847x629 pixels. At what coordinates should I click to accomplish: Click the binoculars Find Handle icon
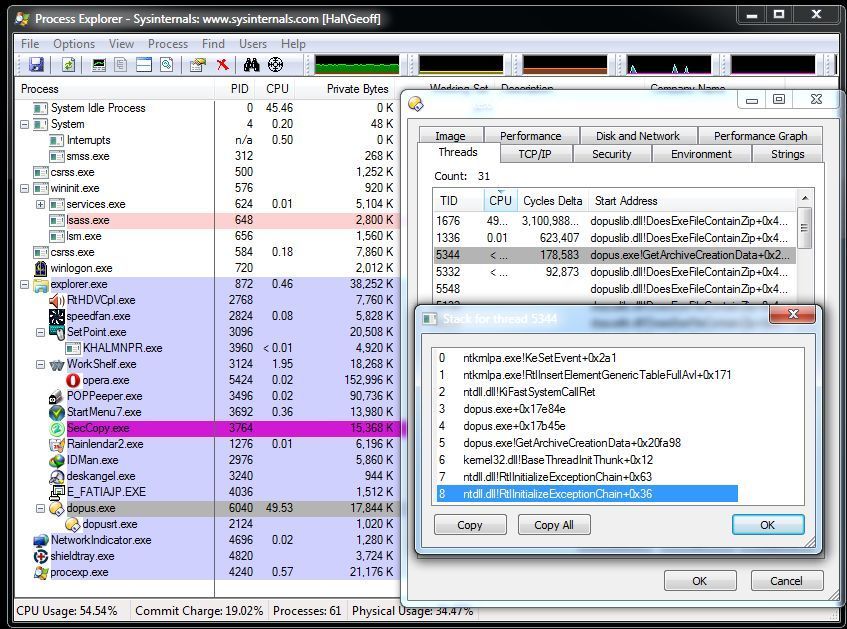(x=251, y=65)
